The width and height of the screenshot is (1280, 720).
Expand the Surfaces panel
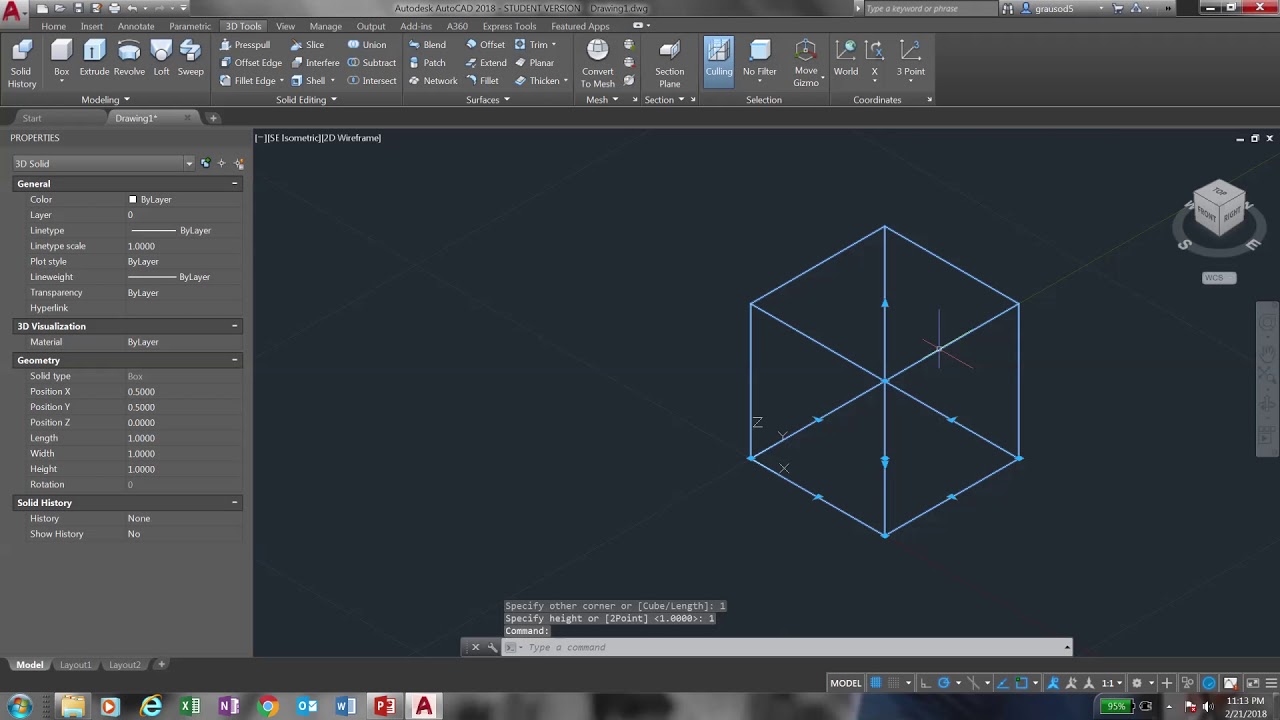tap(488, 100)
